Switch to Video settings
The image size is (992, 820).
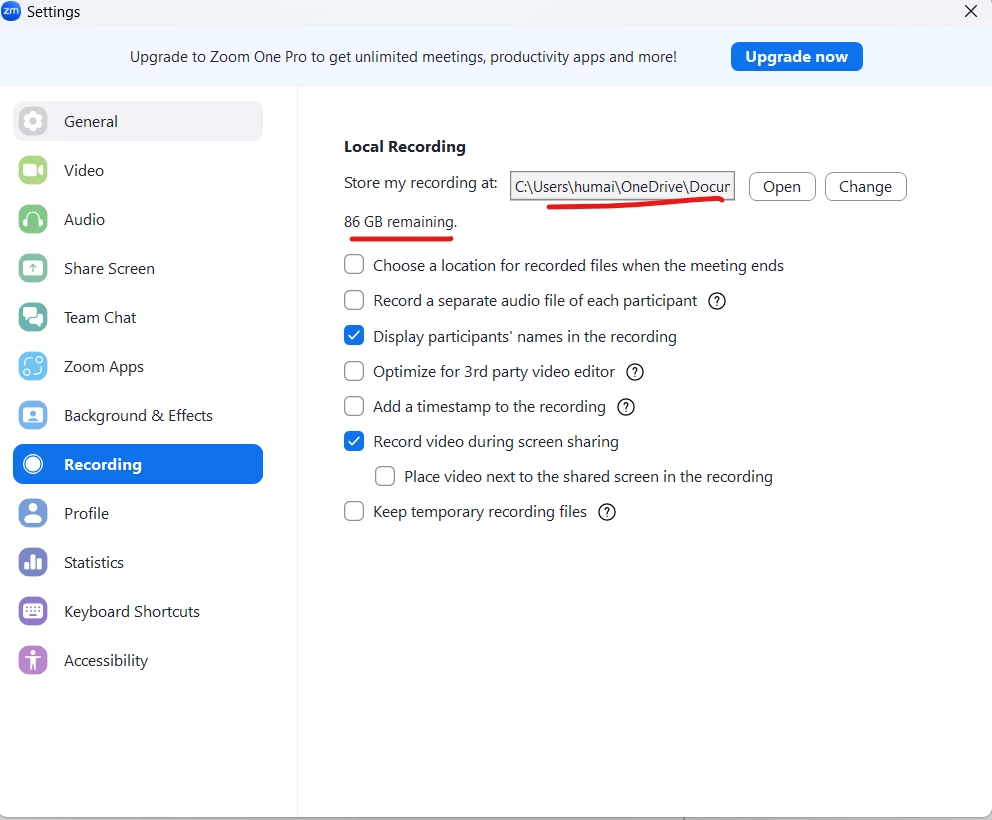point(138,170)
